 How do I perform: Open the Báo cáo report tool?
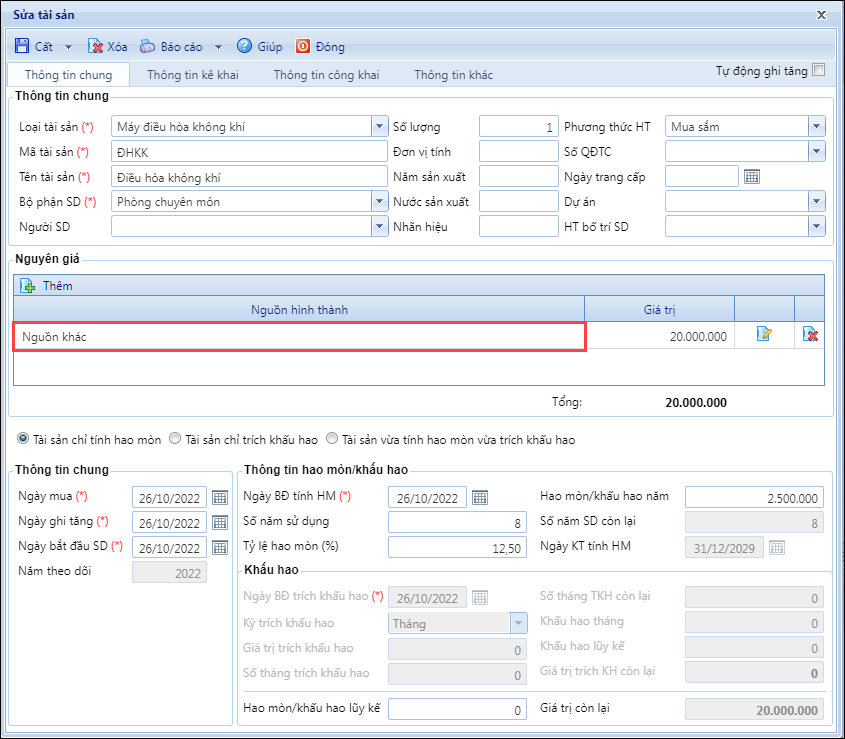pos(148,46)
